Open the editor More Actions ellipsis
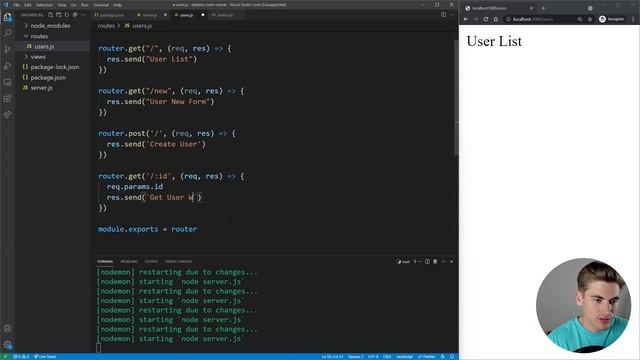640x360 pixels. coord(451,15)
